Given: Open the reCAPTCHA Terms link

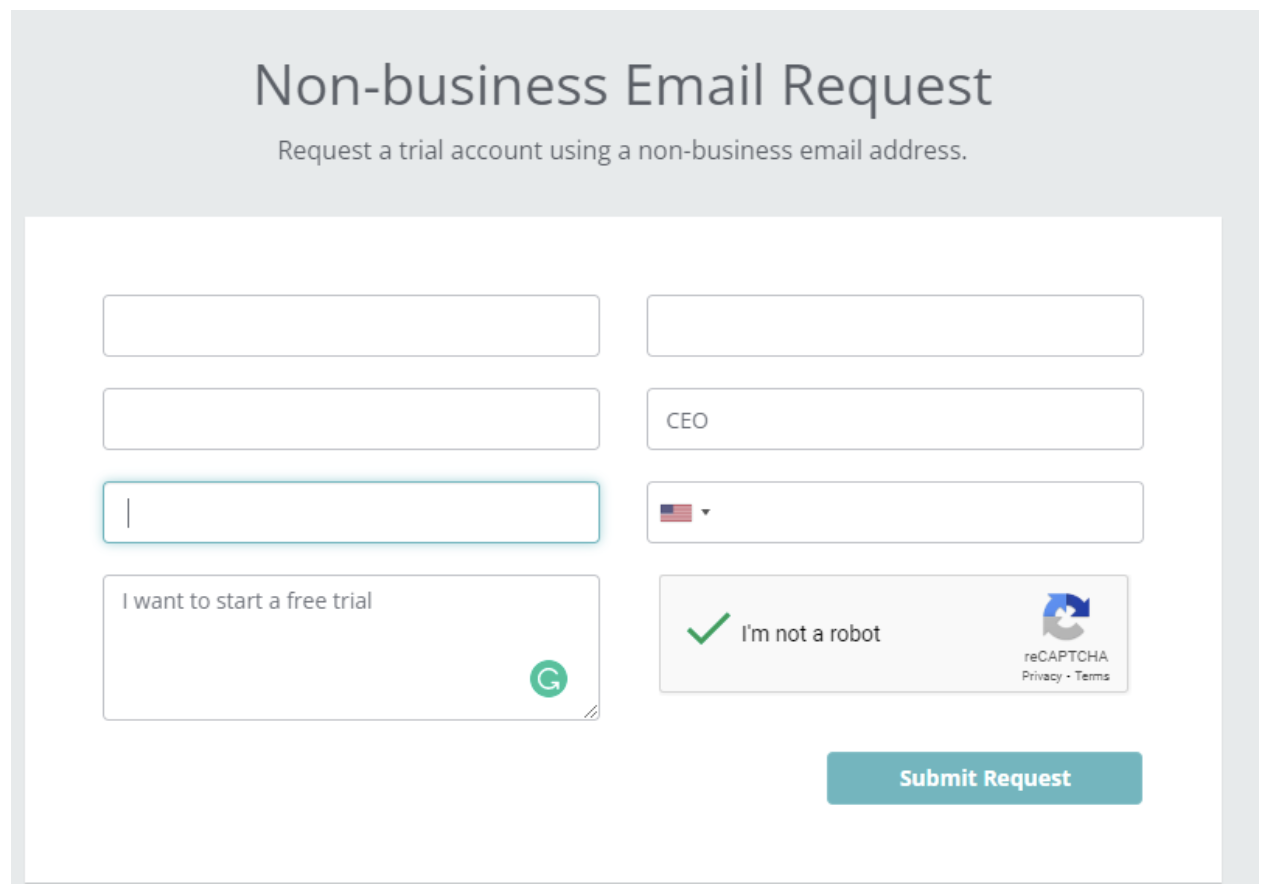Looking at the screenshot, I should click(1092, 676).
